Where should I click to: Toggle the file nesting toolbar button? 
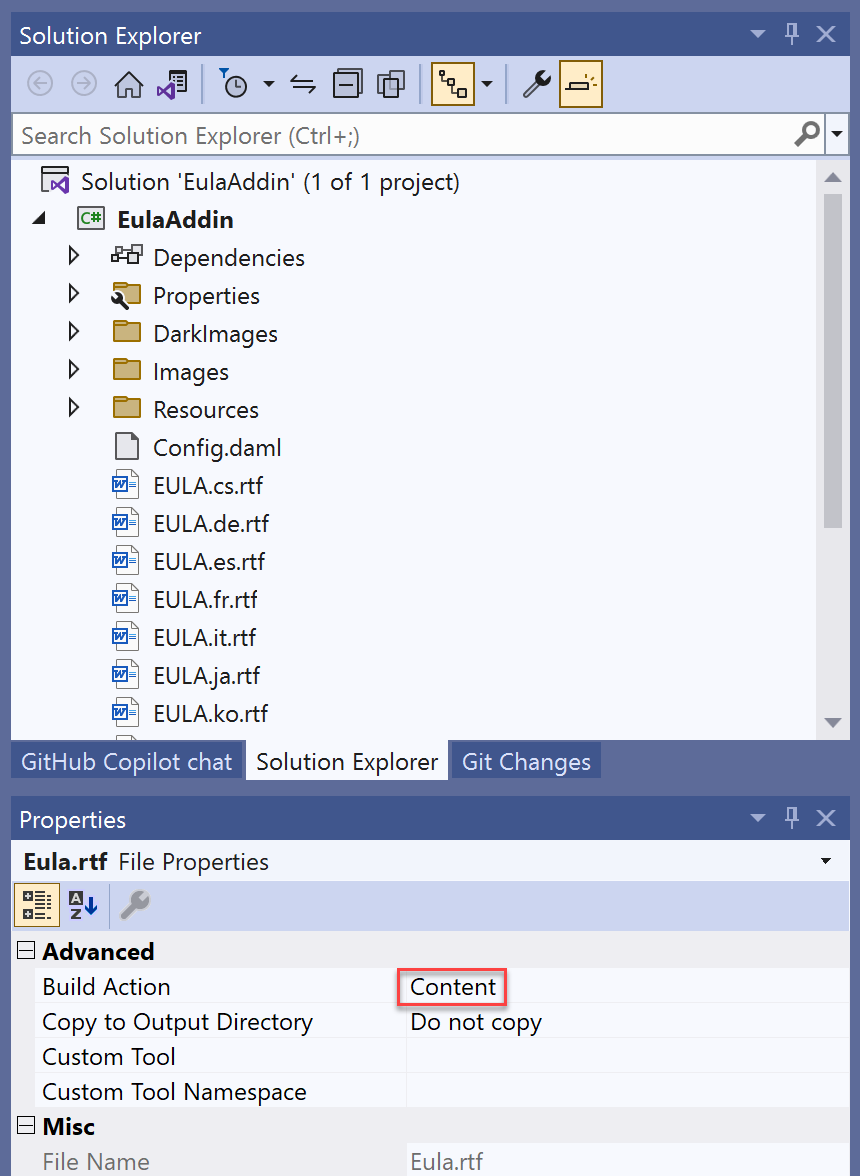453,85
